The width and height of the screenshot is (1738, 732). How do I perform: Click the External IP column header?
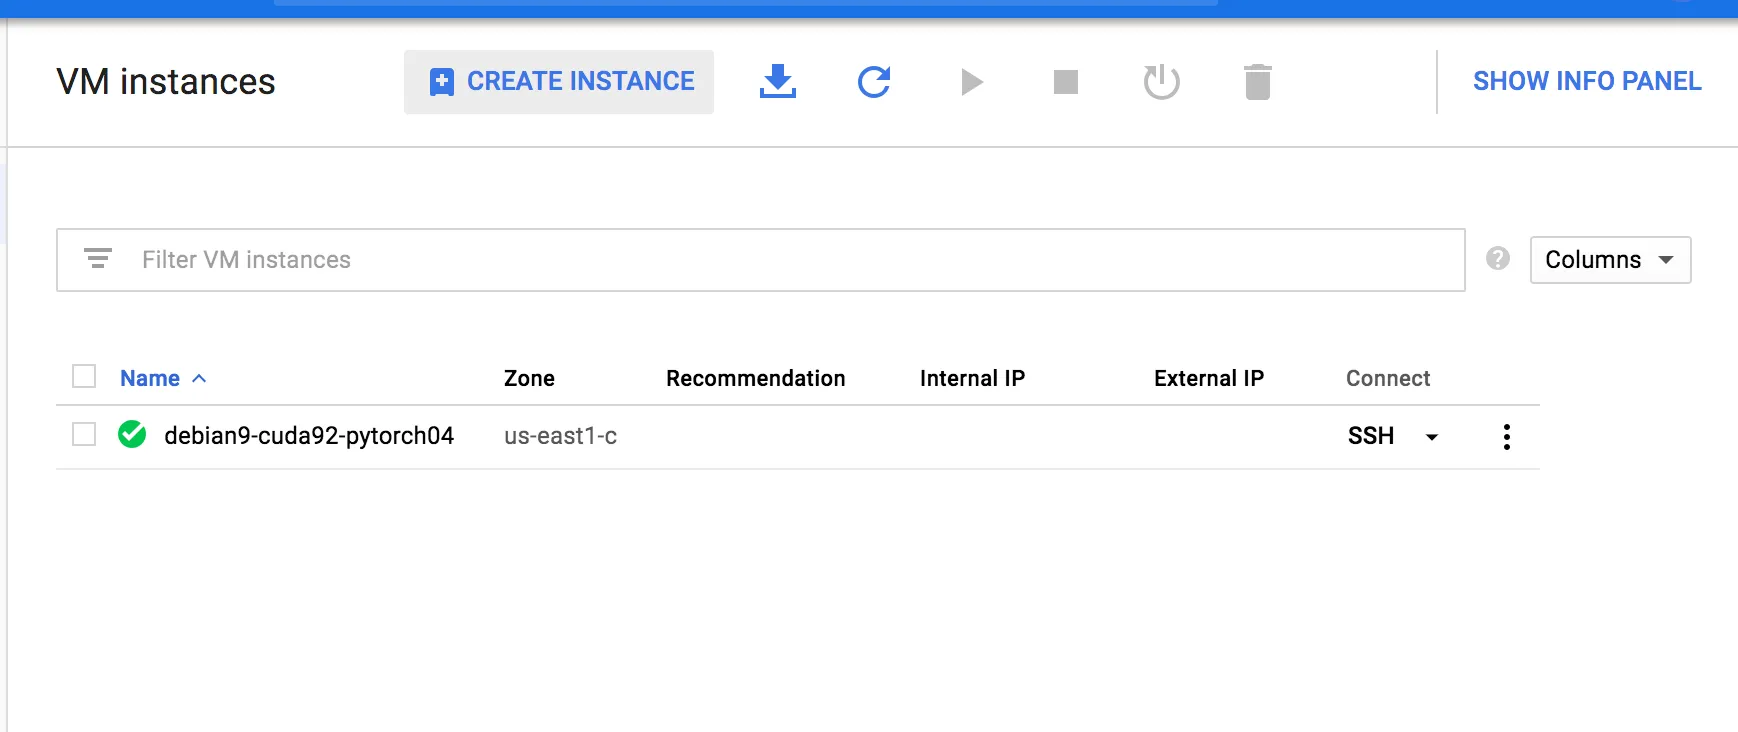pos(1209,378)
